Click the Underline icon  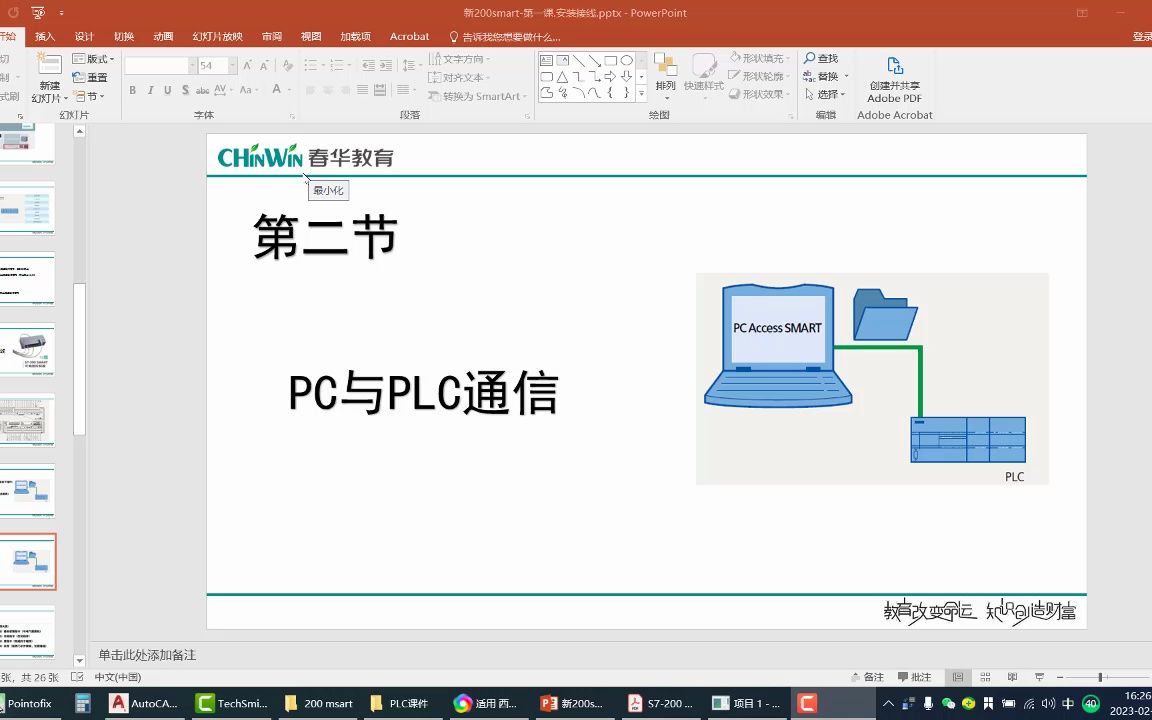168,90
